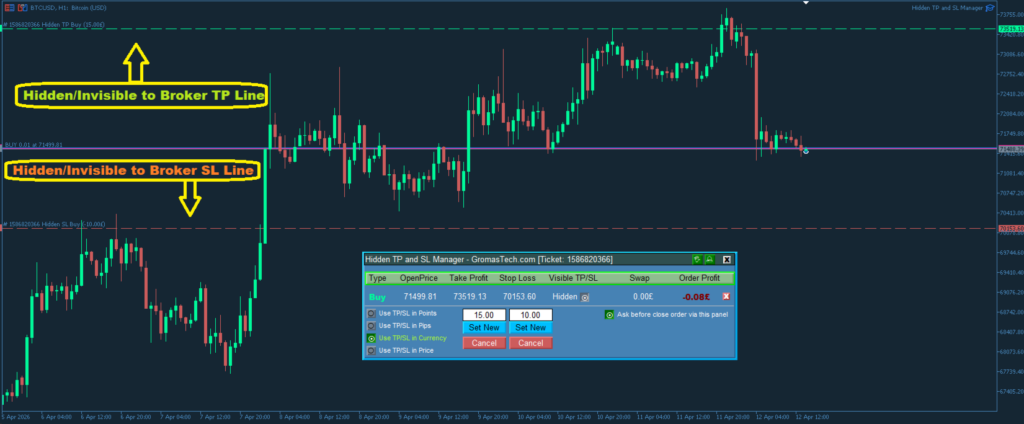Click the expert advisor graduation cap icon
The height and width of the screenshot is (424, 1024).
(x=990, y=8)
